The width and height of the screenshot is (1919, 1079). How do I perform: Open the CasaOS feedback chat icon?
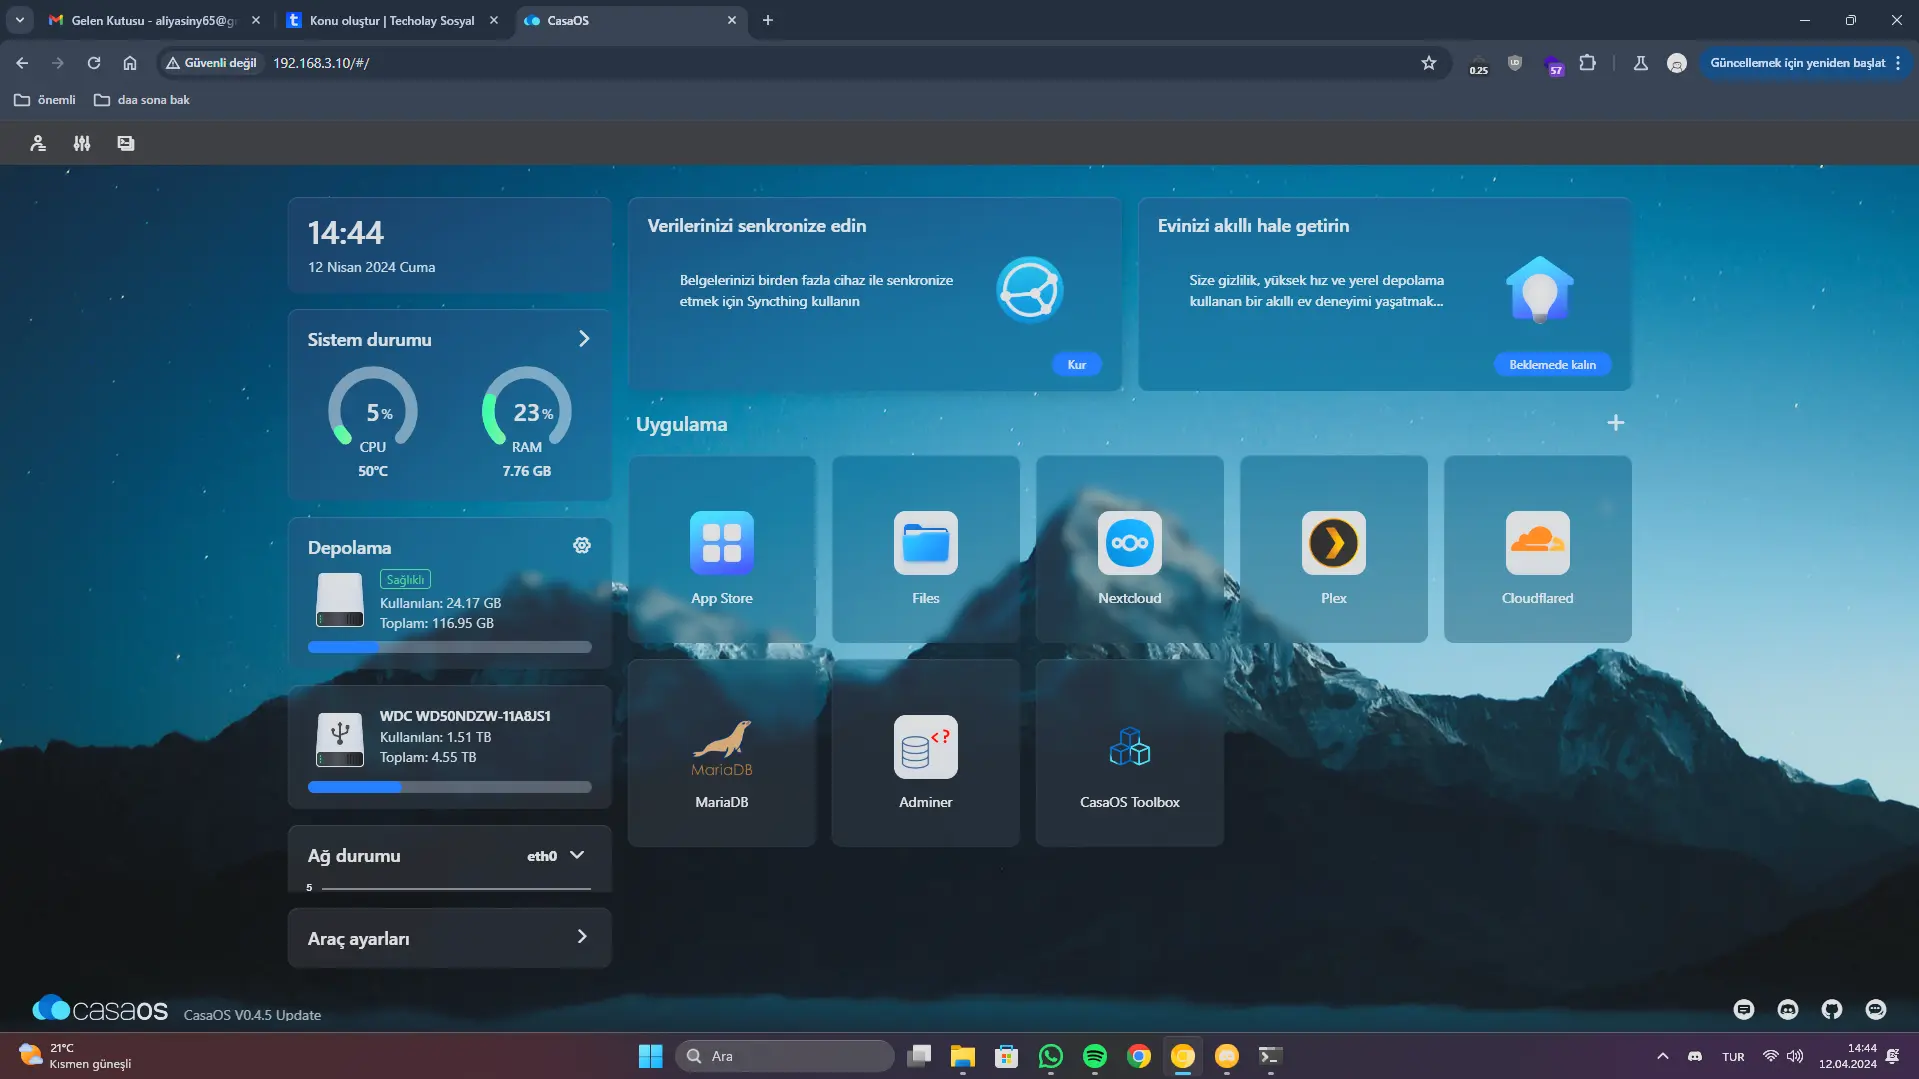point(1744,1010)
